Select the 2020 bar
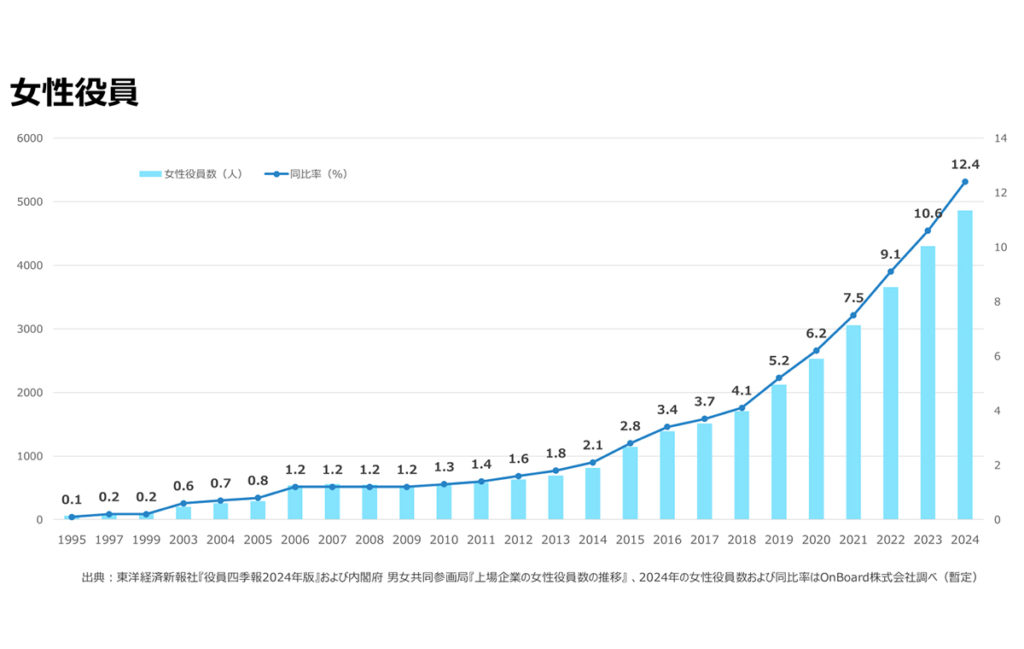Viewport: 1024px width, 649px height. pyautogui.click(x=816, y=439)
